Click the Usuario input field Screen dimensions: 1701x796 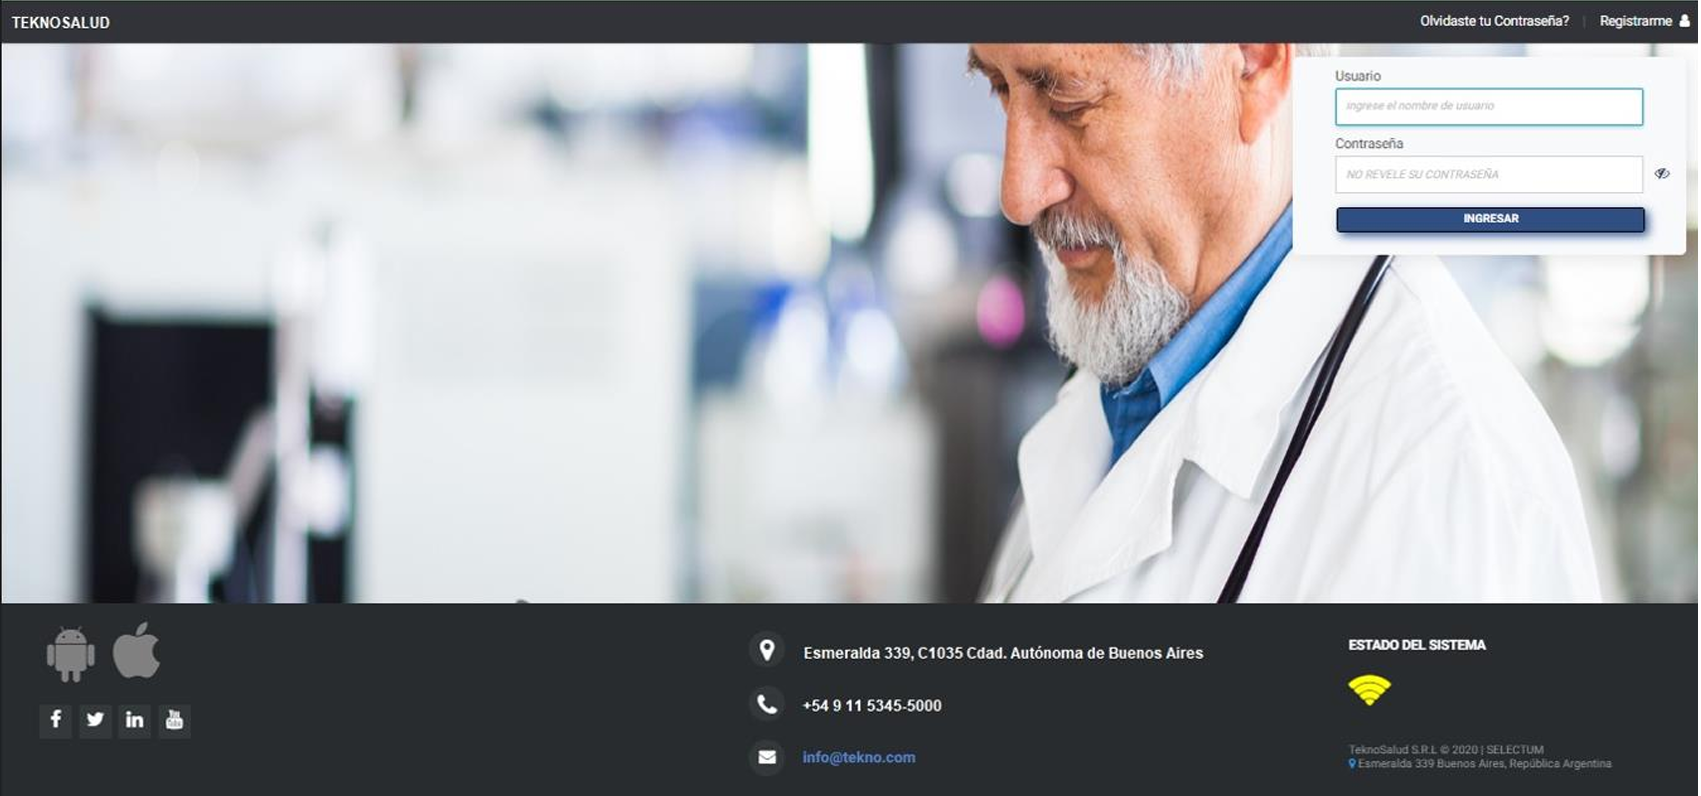pos(1488,107)
